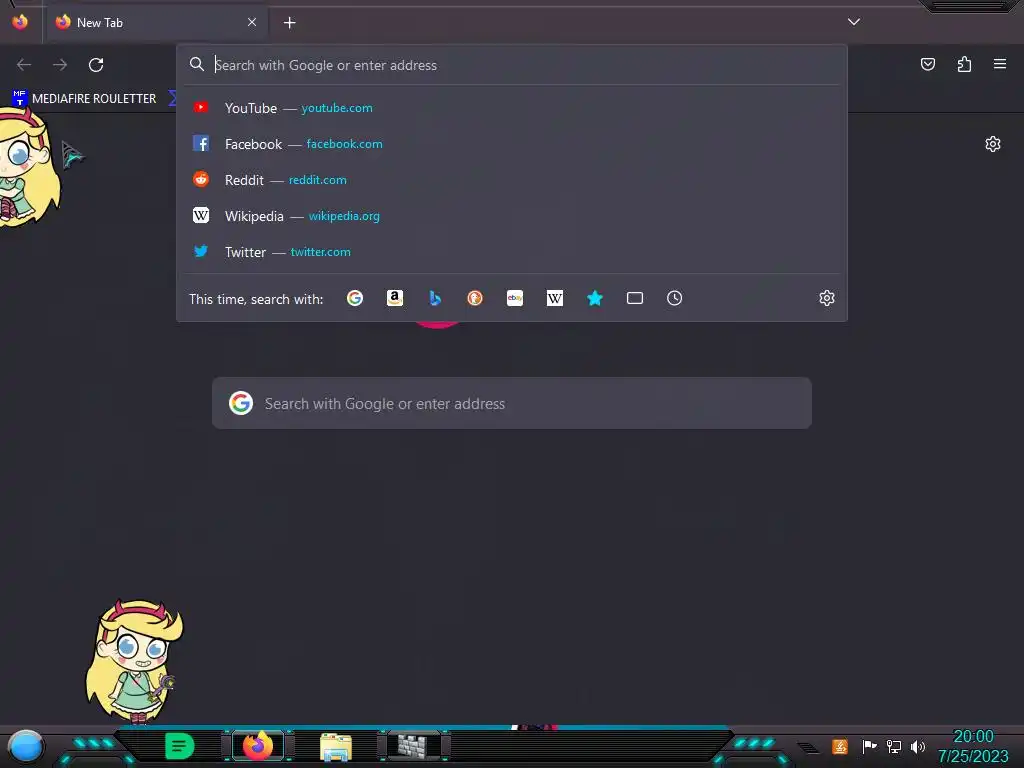Open the Extensions menu
Viewport: 1024px width, 768px height.
coord(964,64)
